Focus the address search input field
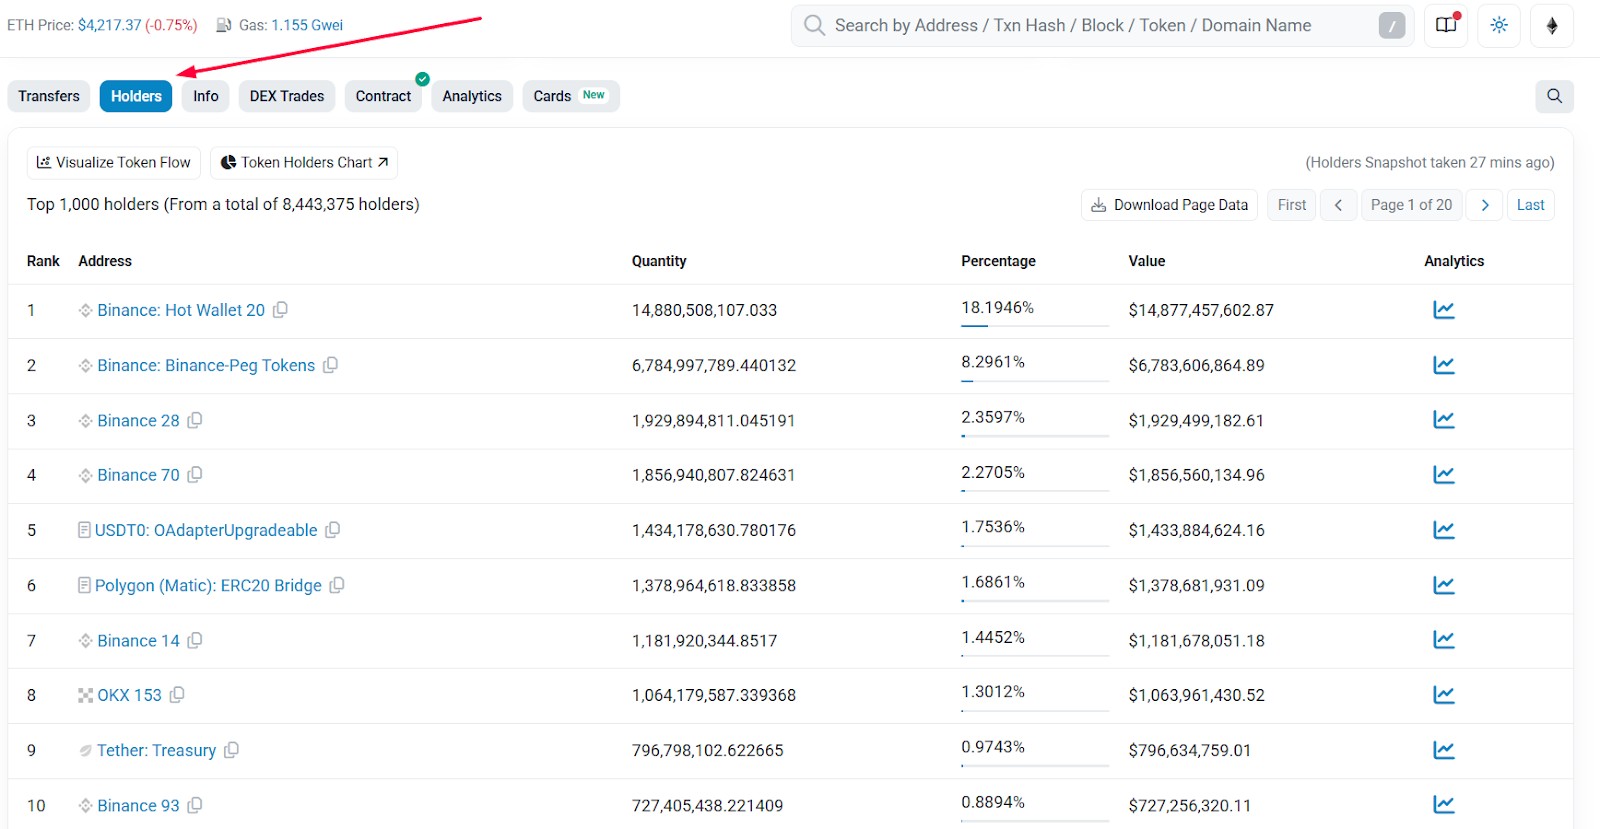The height and width of the screenshot is (829, 1600). point(1102,25)
